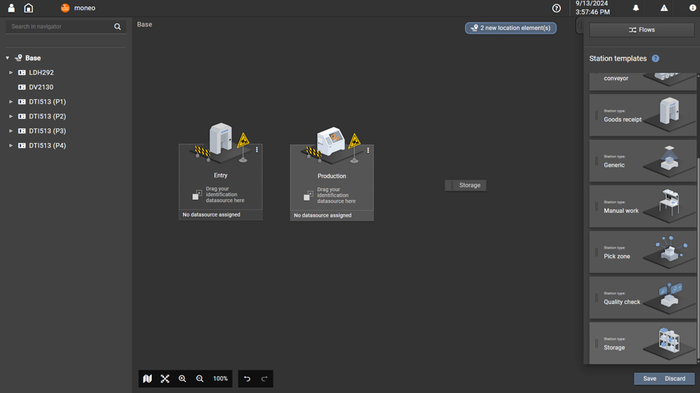Open the warning triangle alerts
The width and height of the screenshot is (700, 393).
pyautogui.click(x=664, y=8)
